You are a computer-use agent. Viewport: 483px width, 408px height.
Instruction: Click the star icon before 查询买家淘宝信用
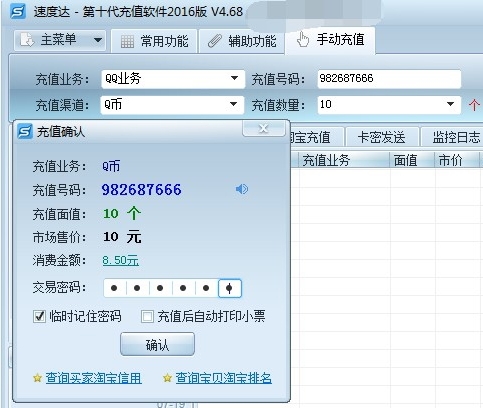point(37,378)
